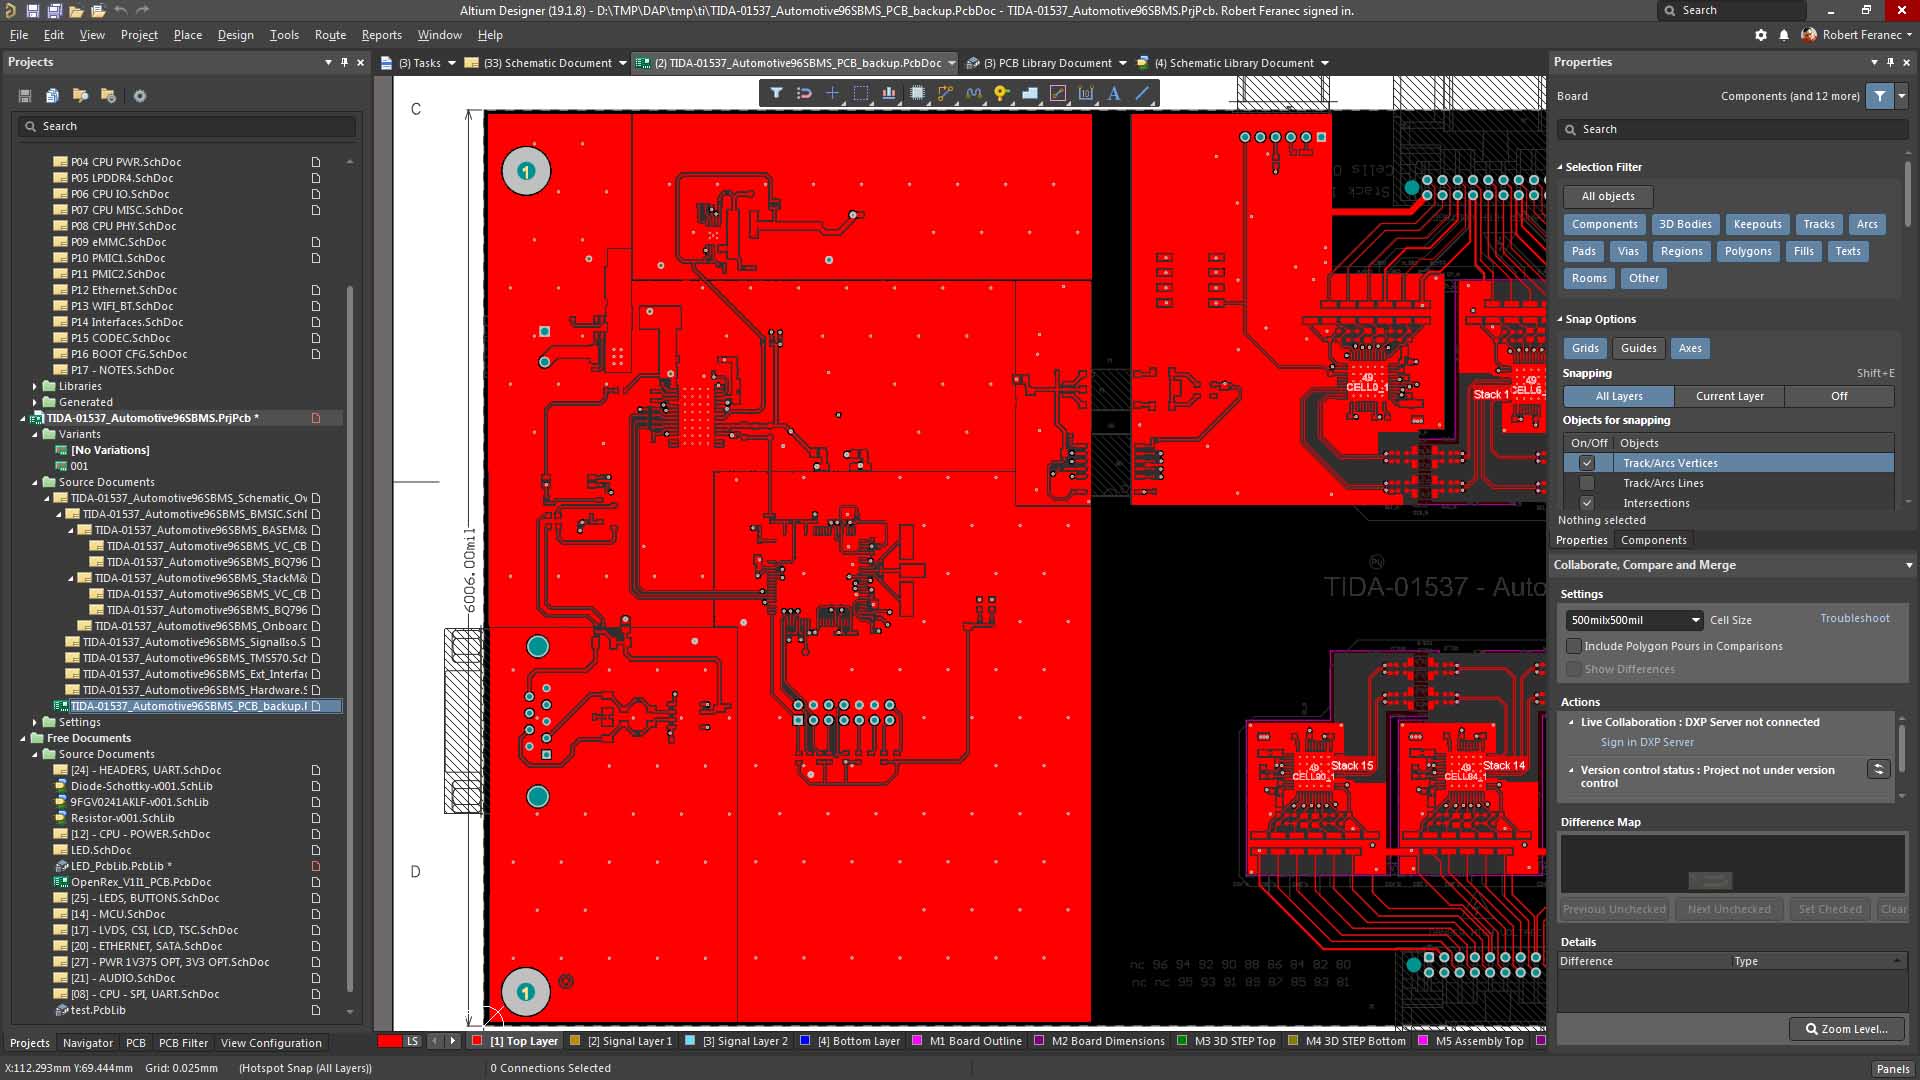Open the notifications bell icon

point(1784,35)
